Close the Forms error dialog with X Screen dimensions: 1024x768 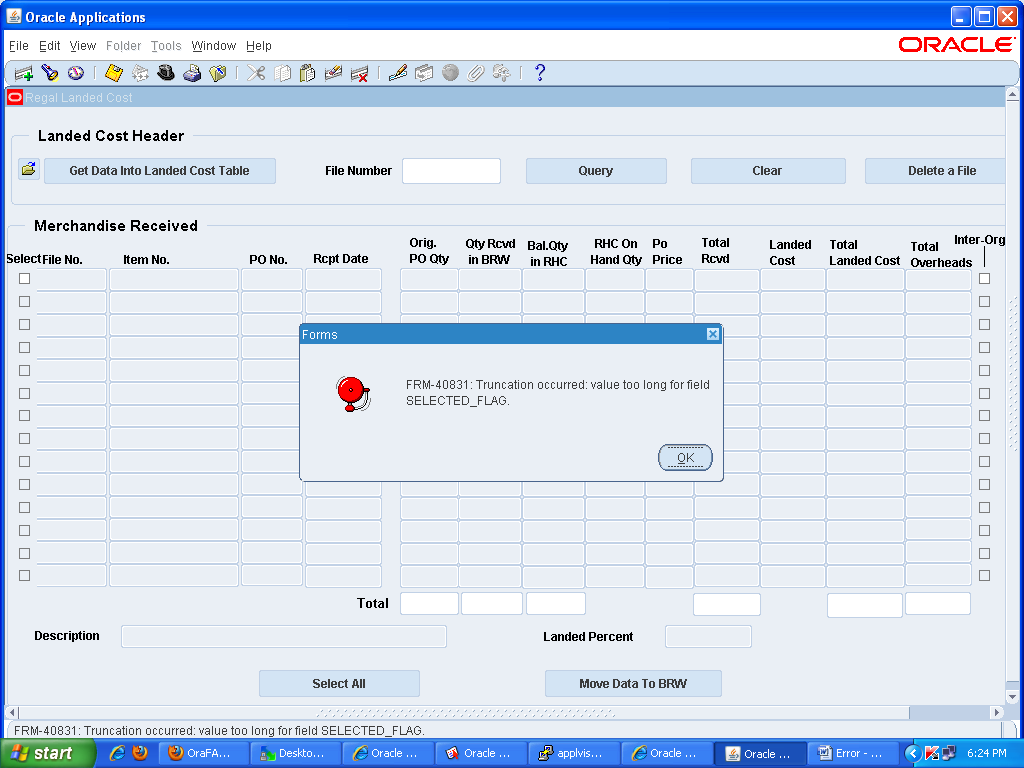(x=713, y=334)
